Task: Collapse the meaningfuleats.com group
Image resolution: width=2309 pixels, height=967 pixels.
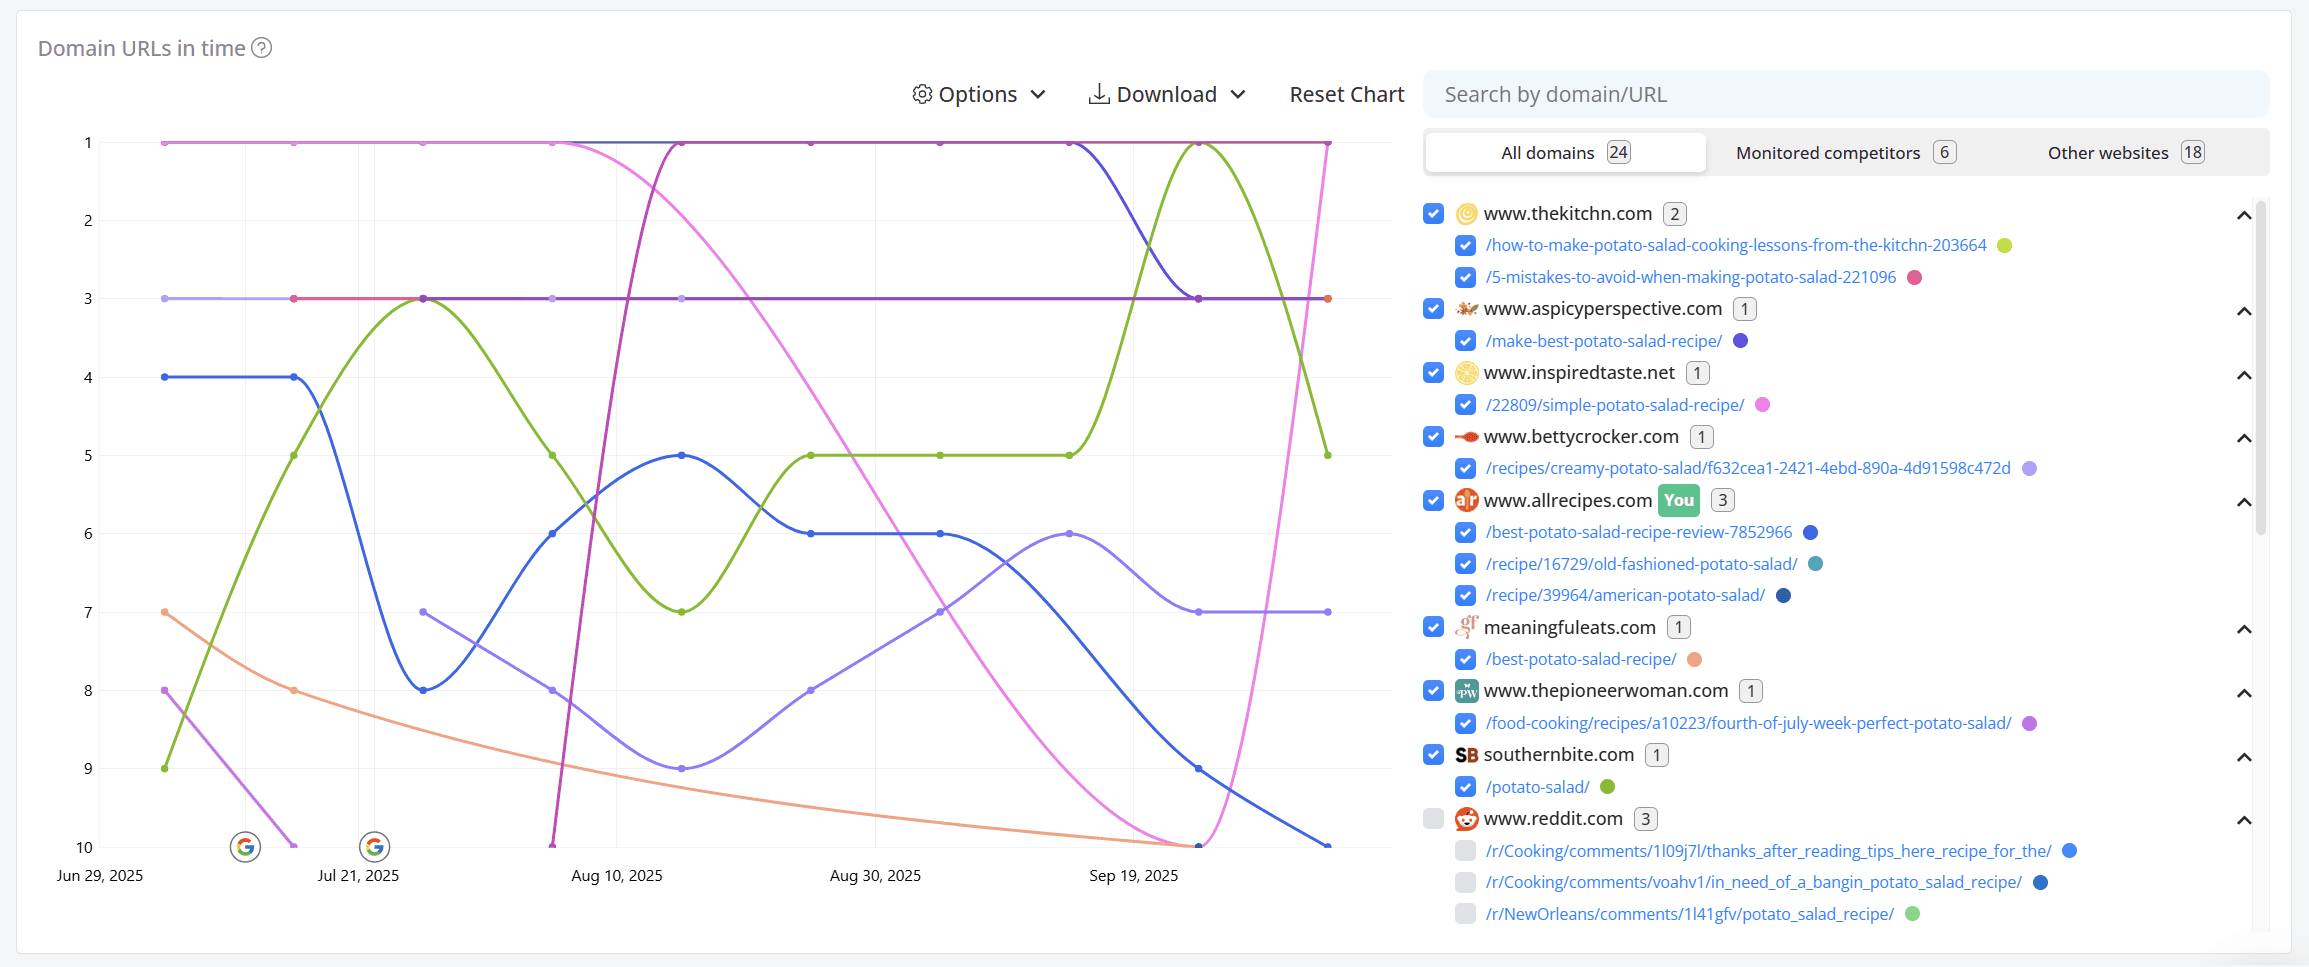Action: pos(2244,629)
